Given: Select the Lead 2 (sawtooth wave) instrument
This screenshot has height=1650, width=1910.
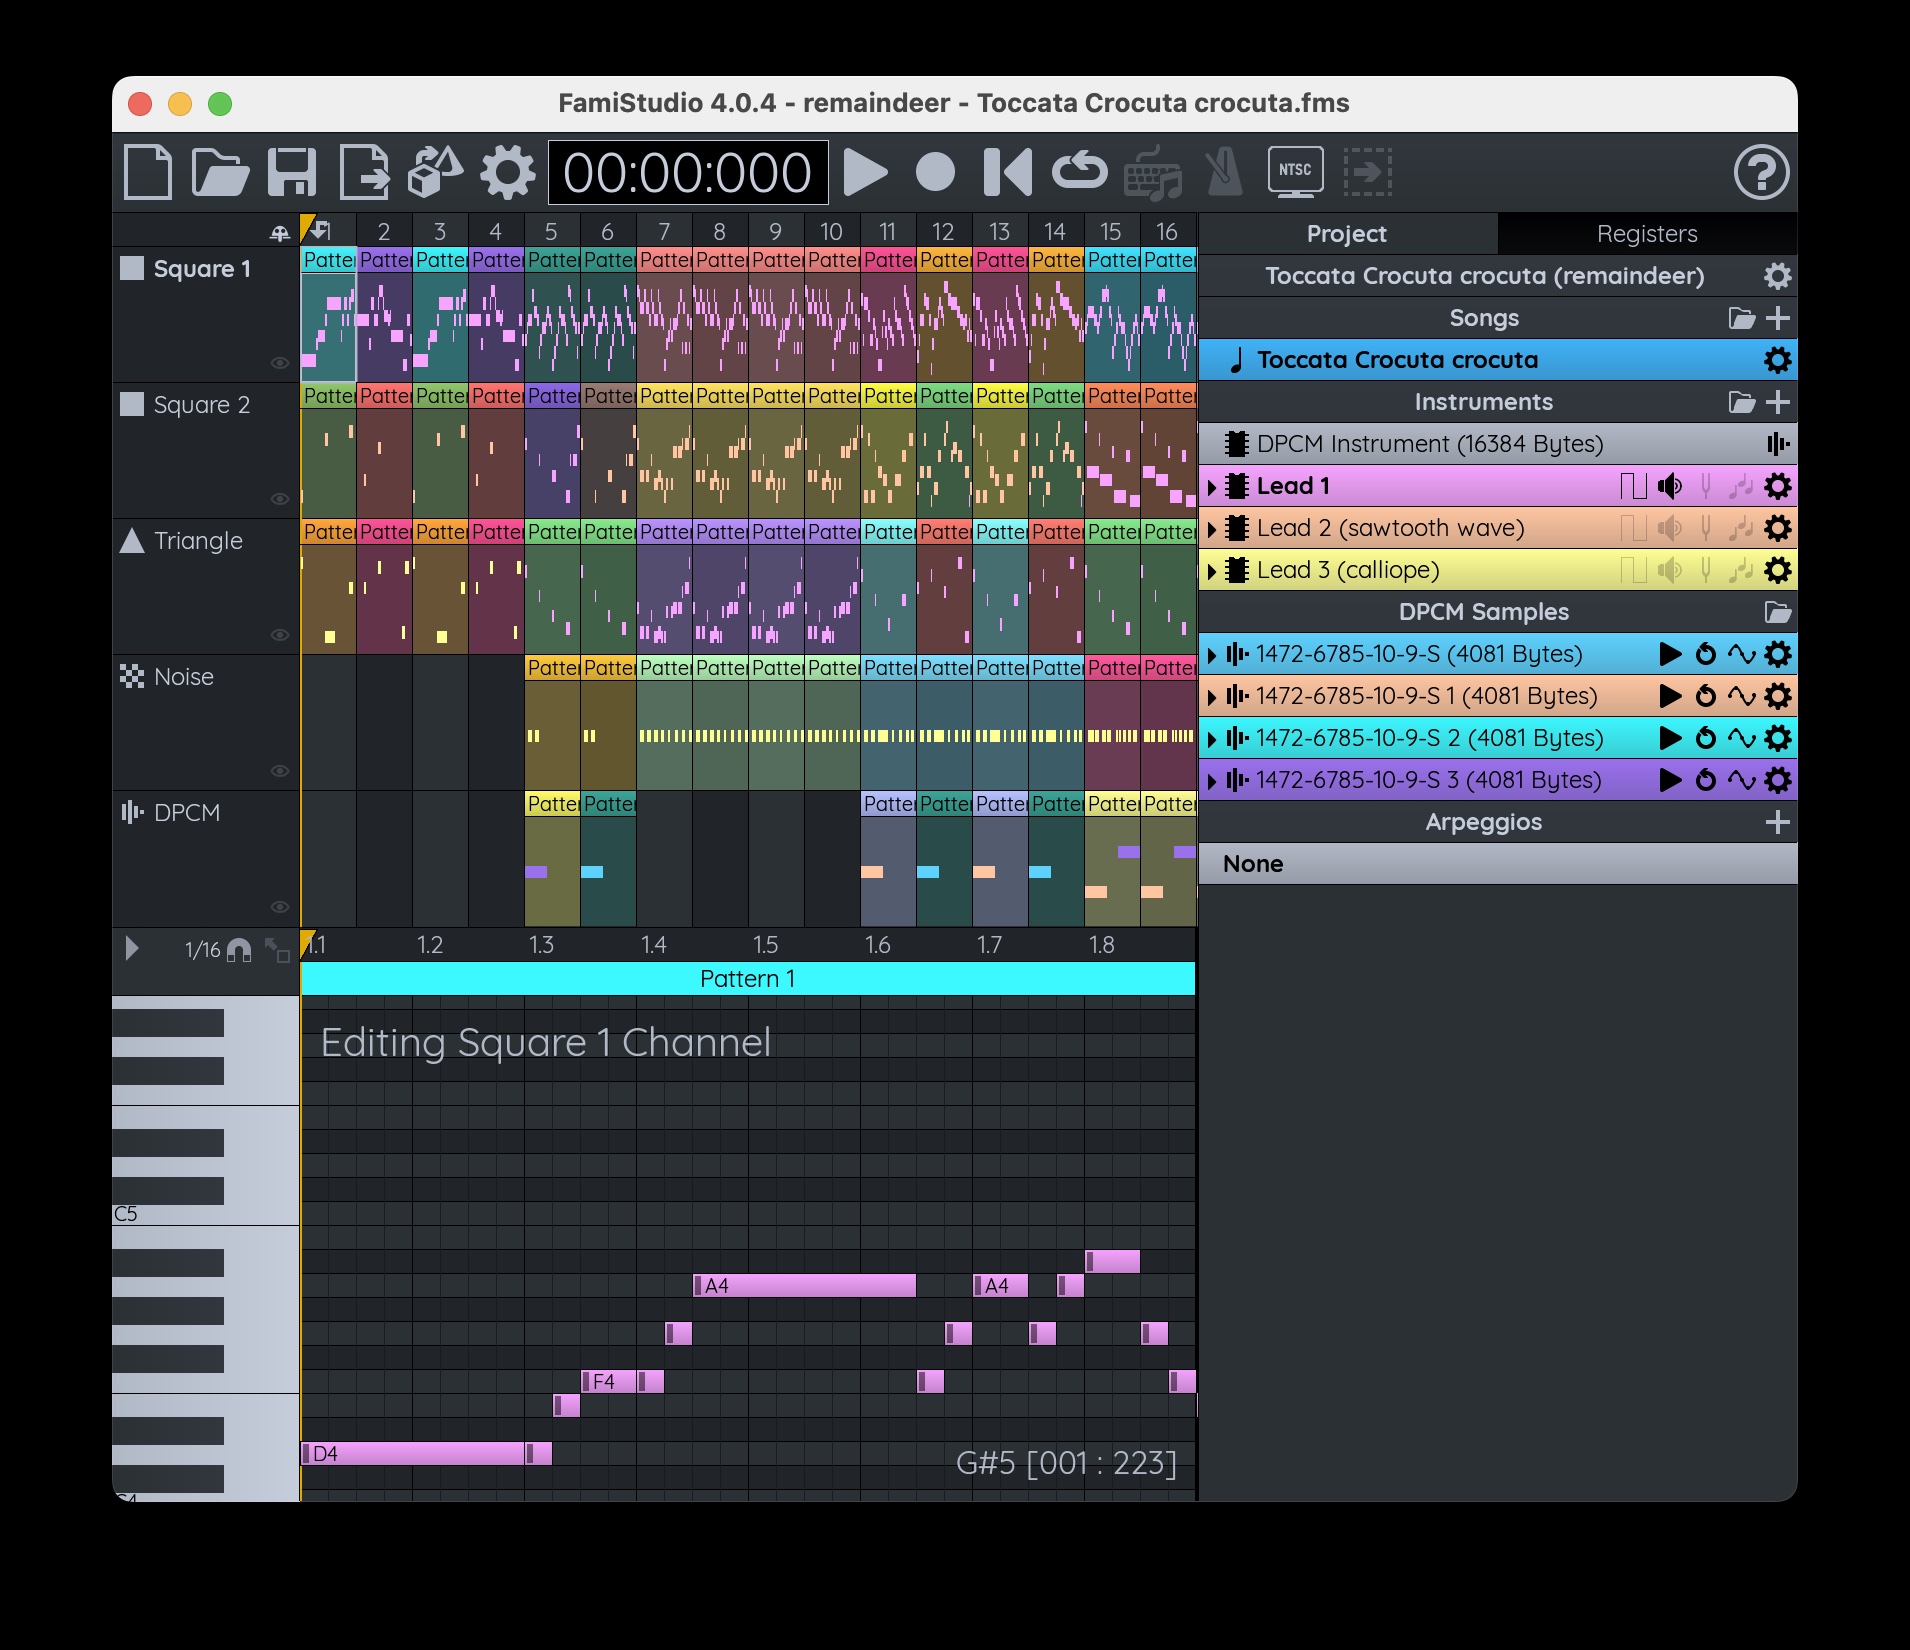Looking at the screenshot, I should (x=1390, y=528).
